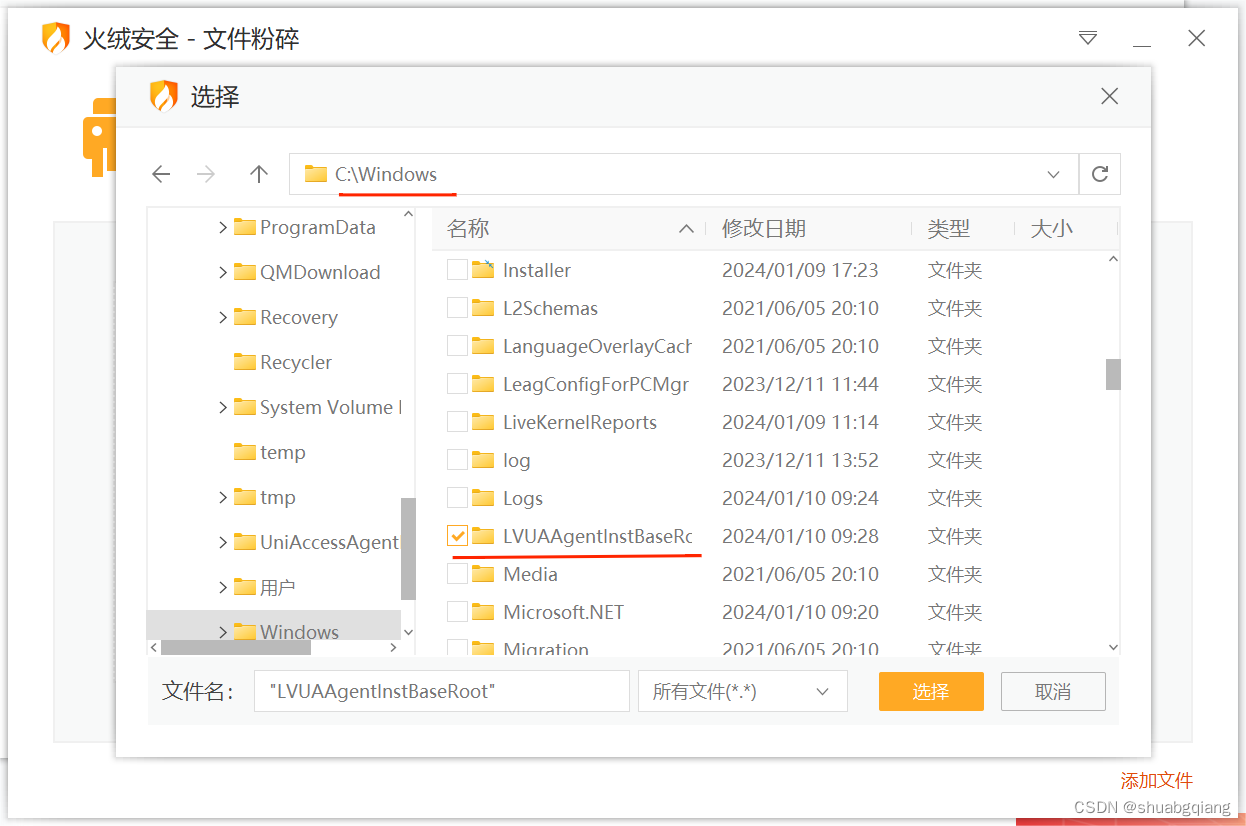Check the L2Schemas folder checkbox
1246x826 pixels.
457,308
